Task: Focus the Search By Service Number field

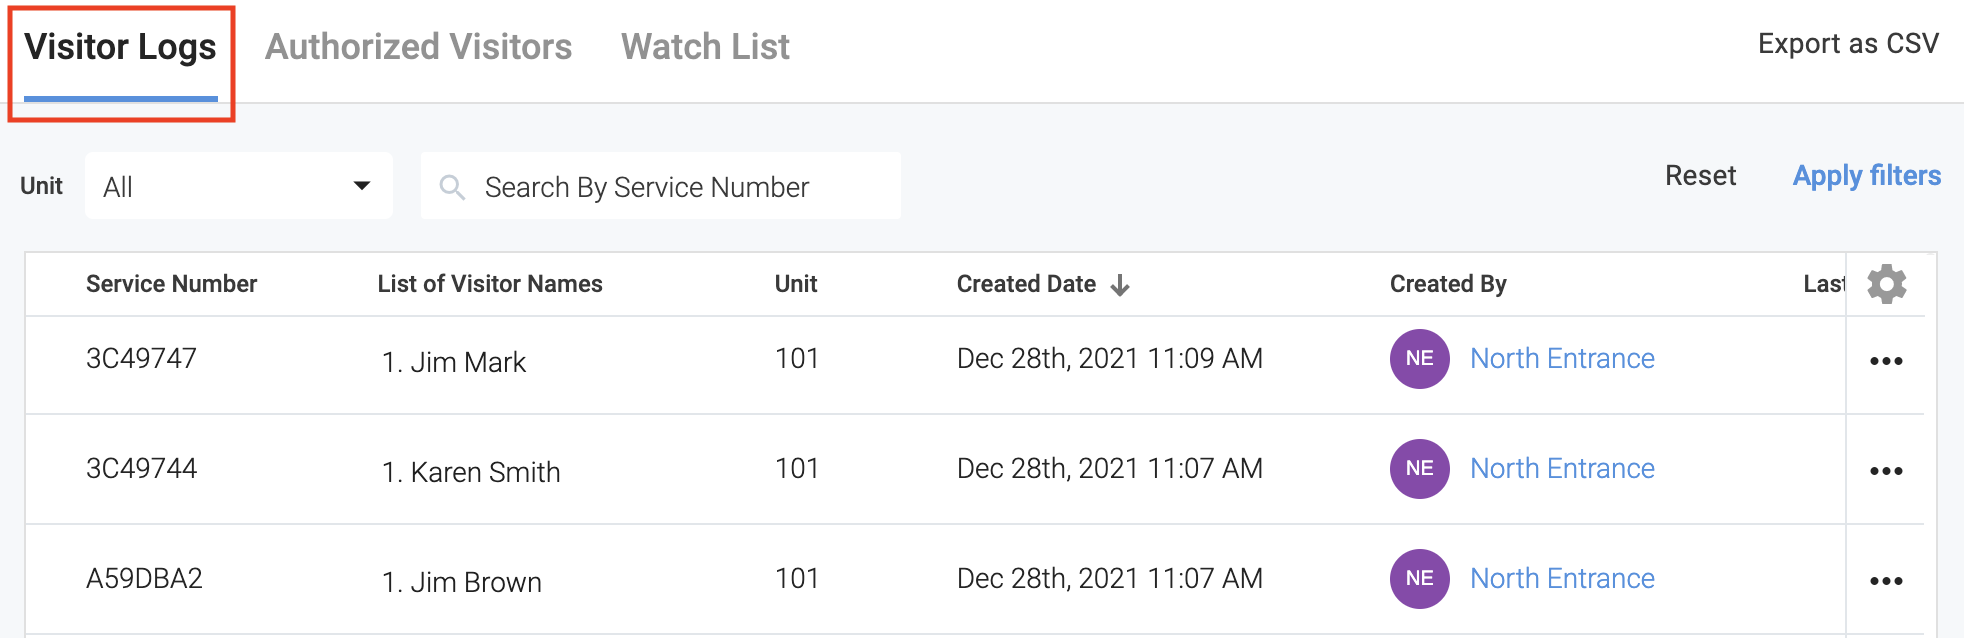Action: 680,187
